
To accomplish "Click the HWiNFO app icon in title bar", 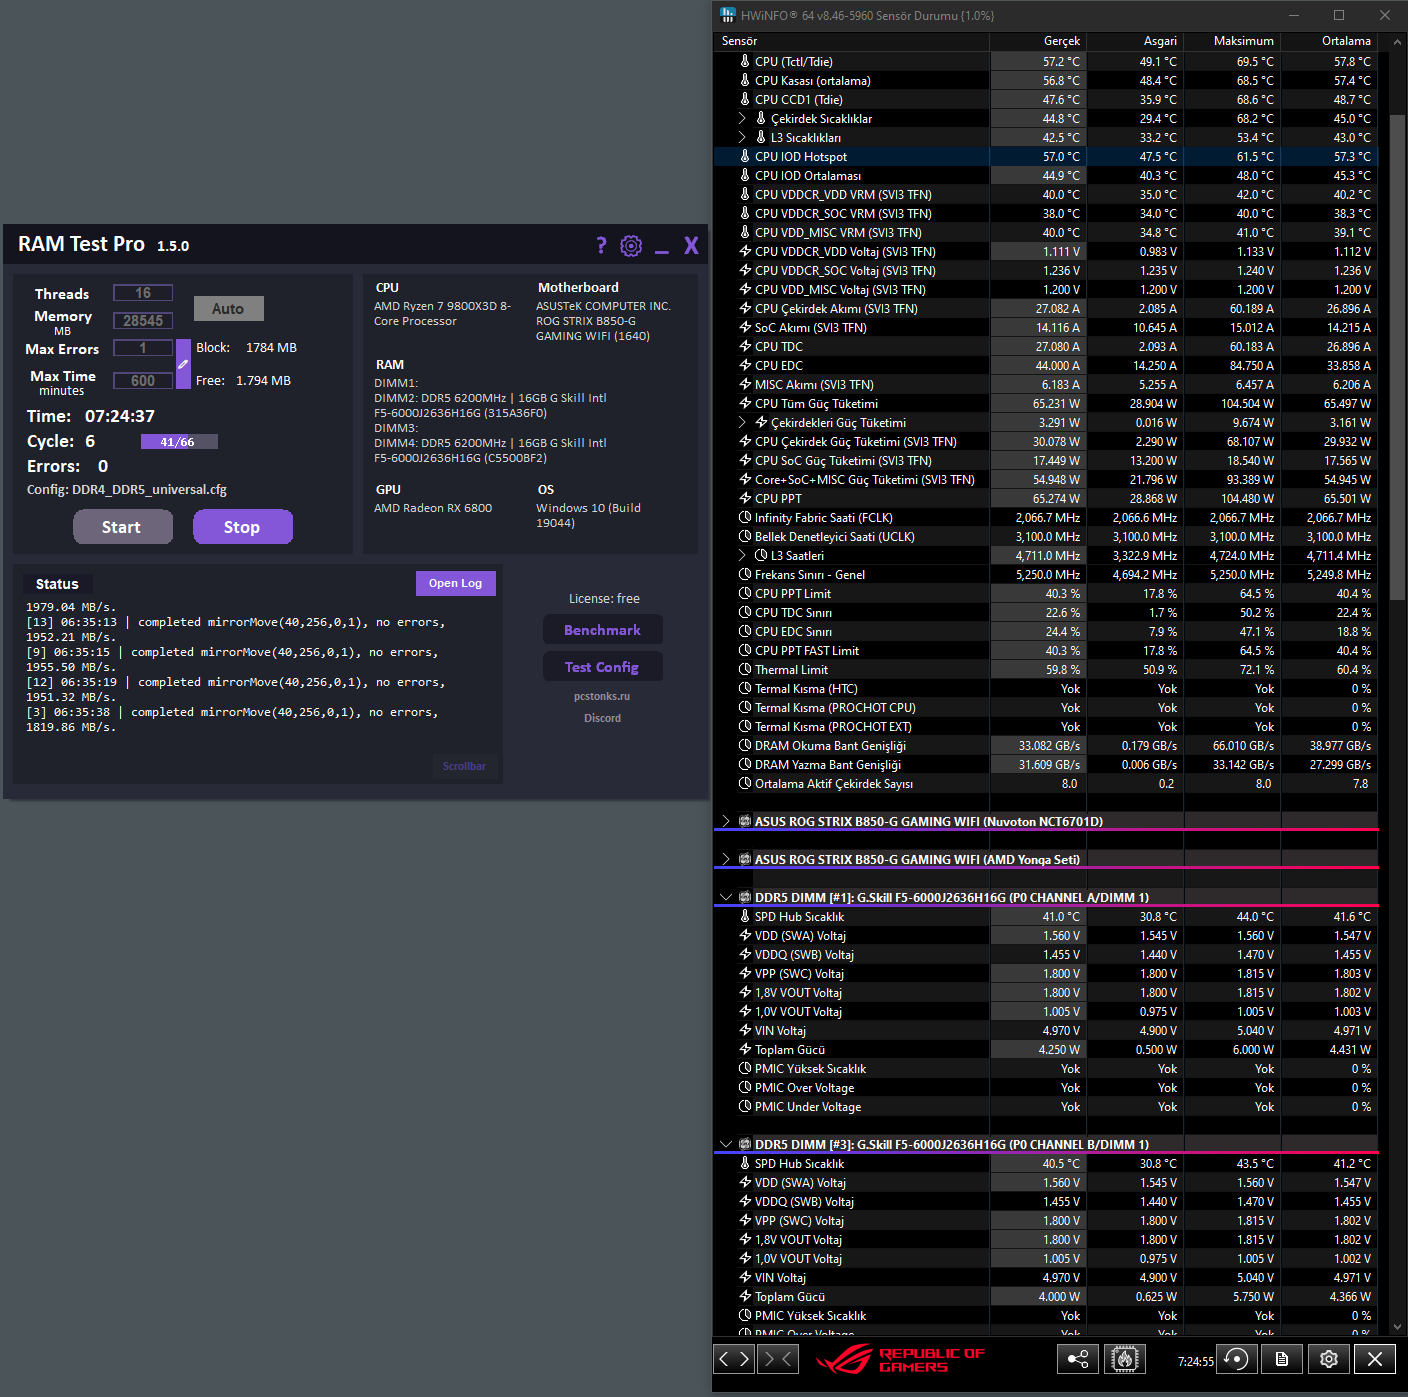I will [x=727, y=15].
